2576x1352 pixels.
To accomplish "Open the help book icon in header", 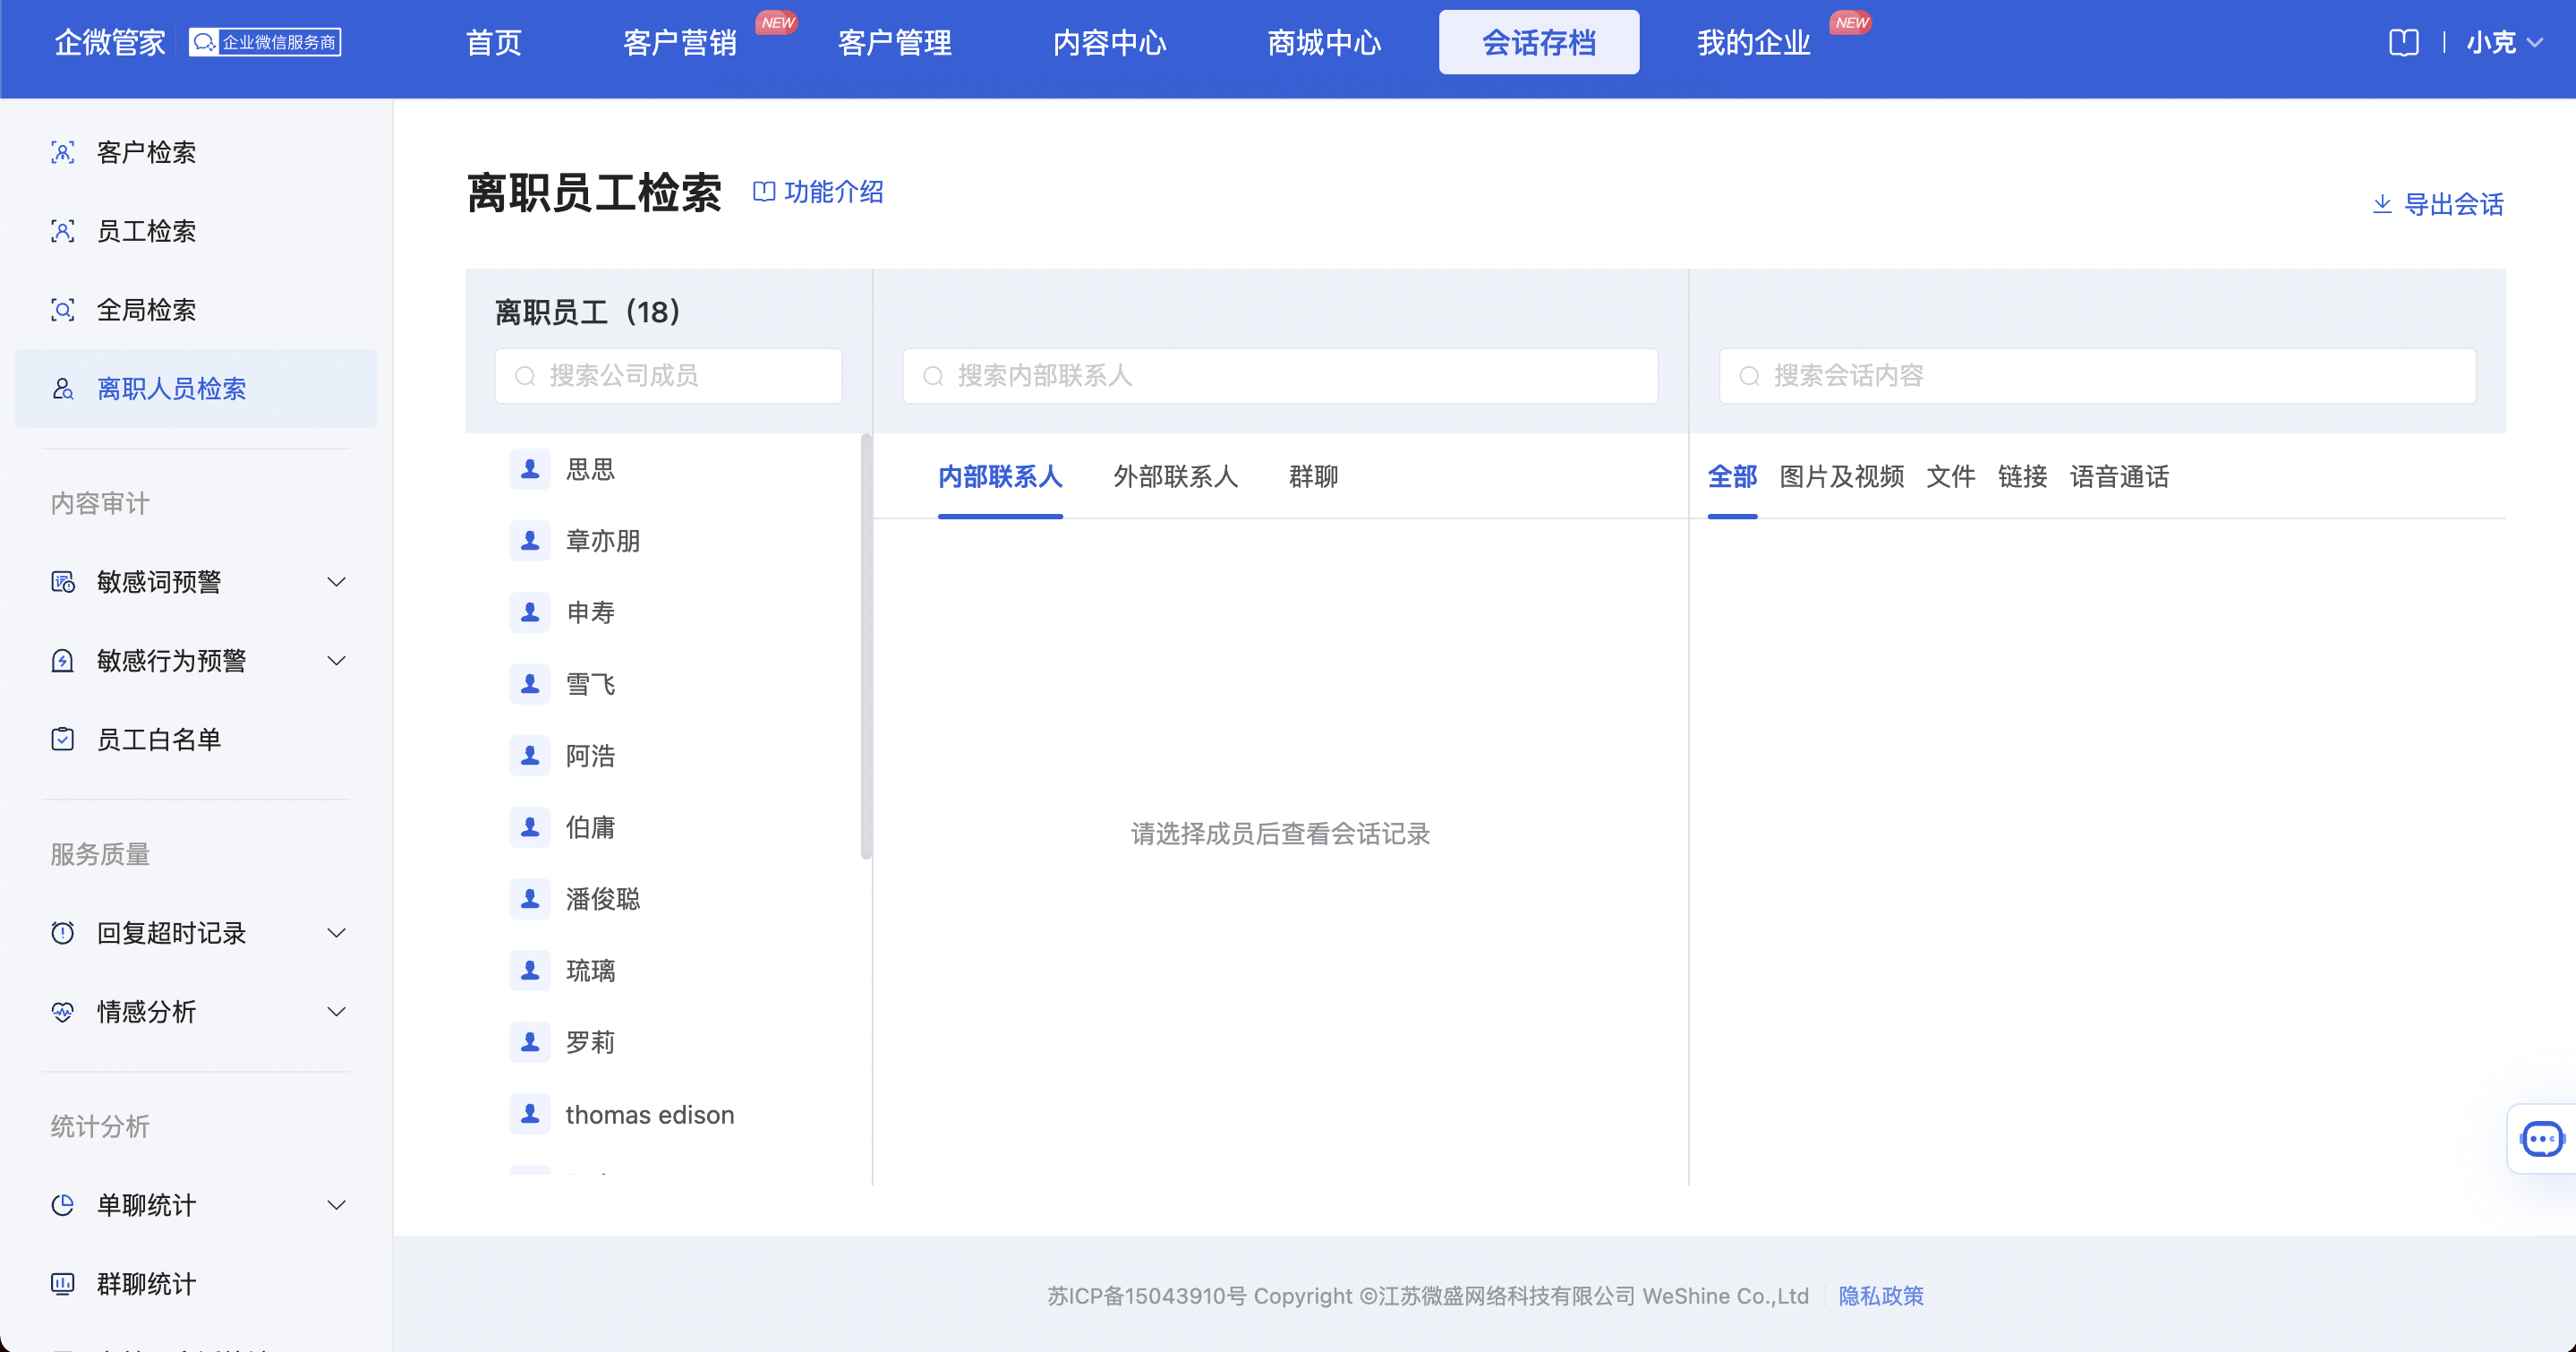I will 2404,42.
